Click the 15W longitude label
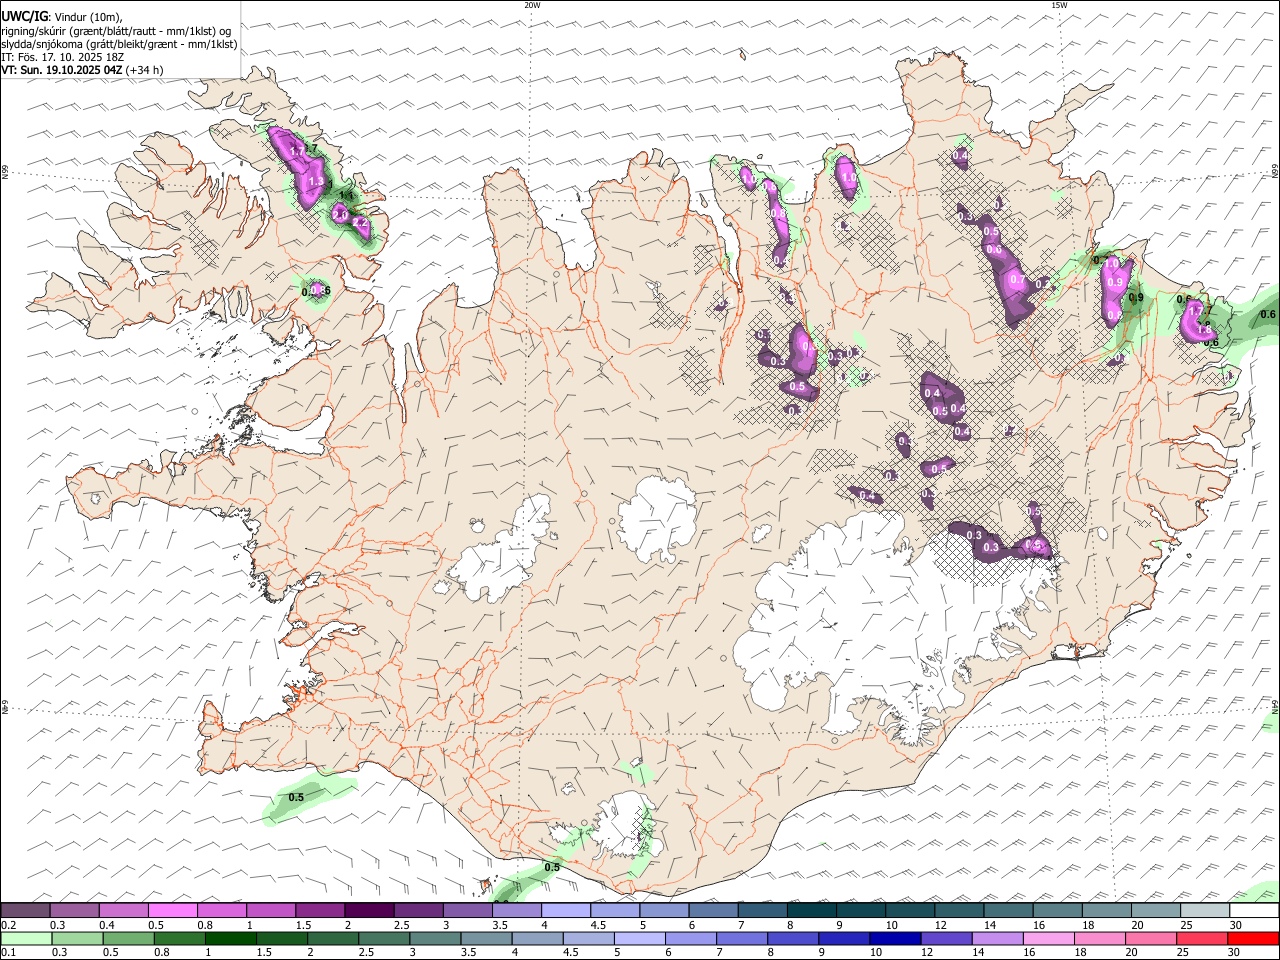 coord(1059,5)
